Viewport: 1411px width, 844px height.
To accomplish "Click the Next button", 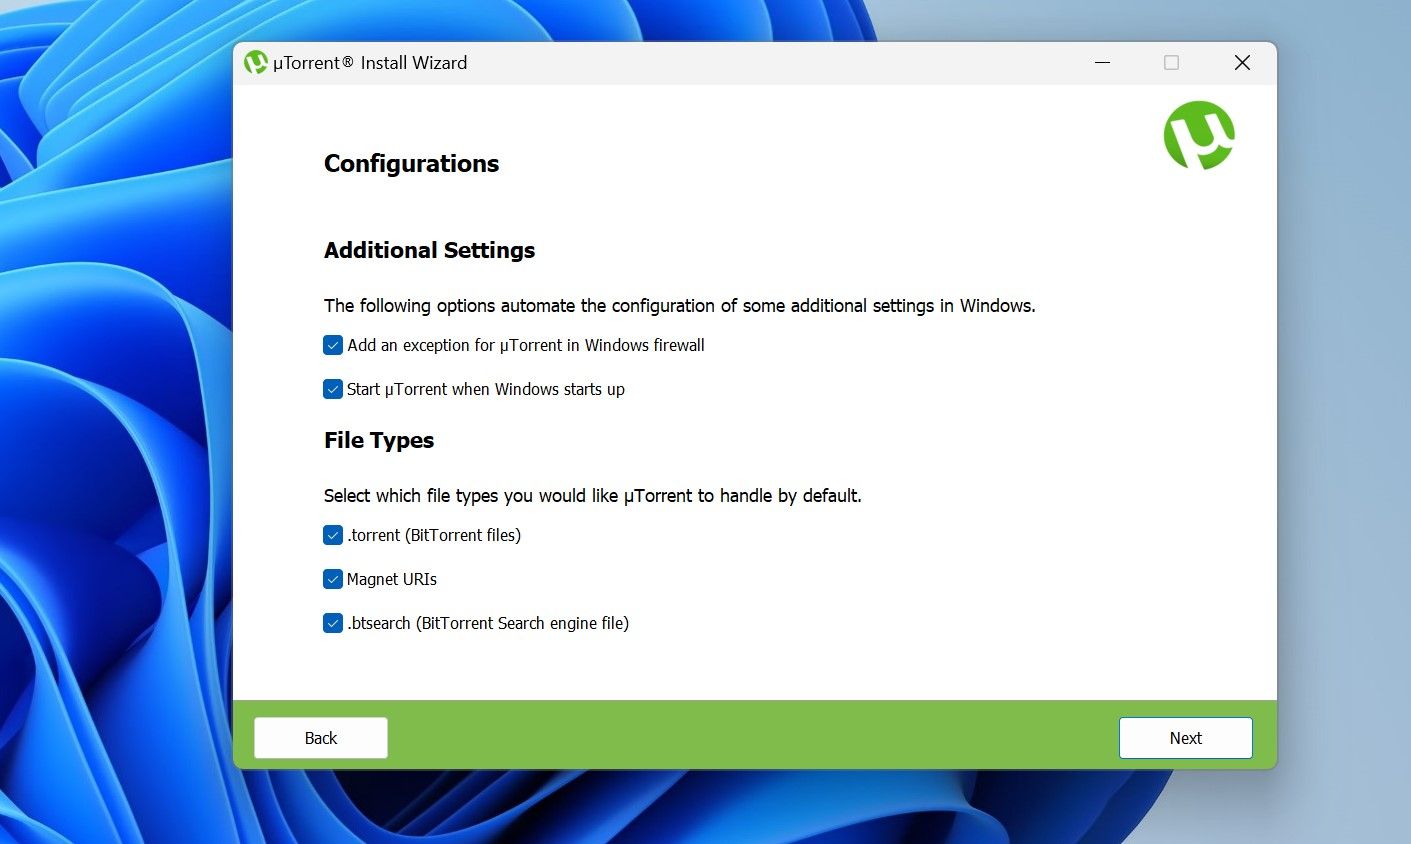I will pos(1185,737).
